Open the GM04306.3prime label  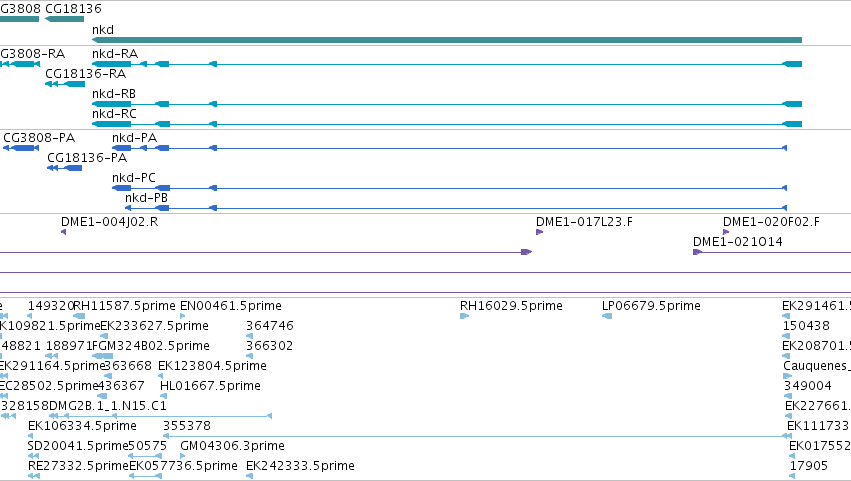click(x=232, y=447)
